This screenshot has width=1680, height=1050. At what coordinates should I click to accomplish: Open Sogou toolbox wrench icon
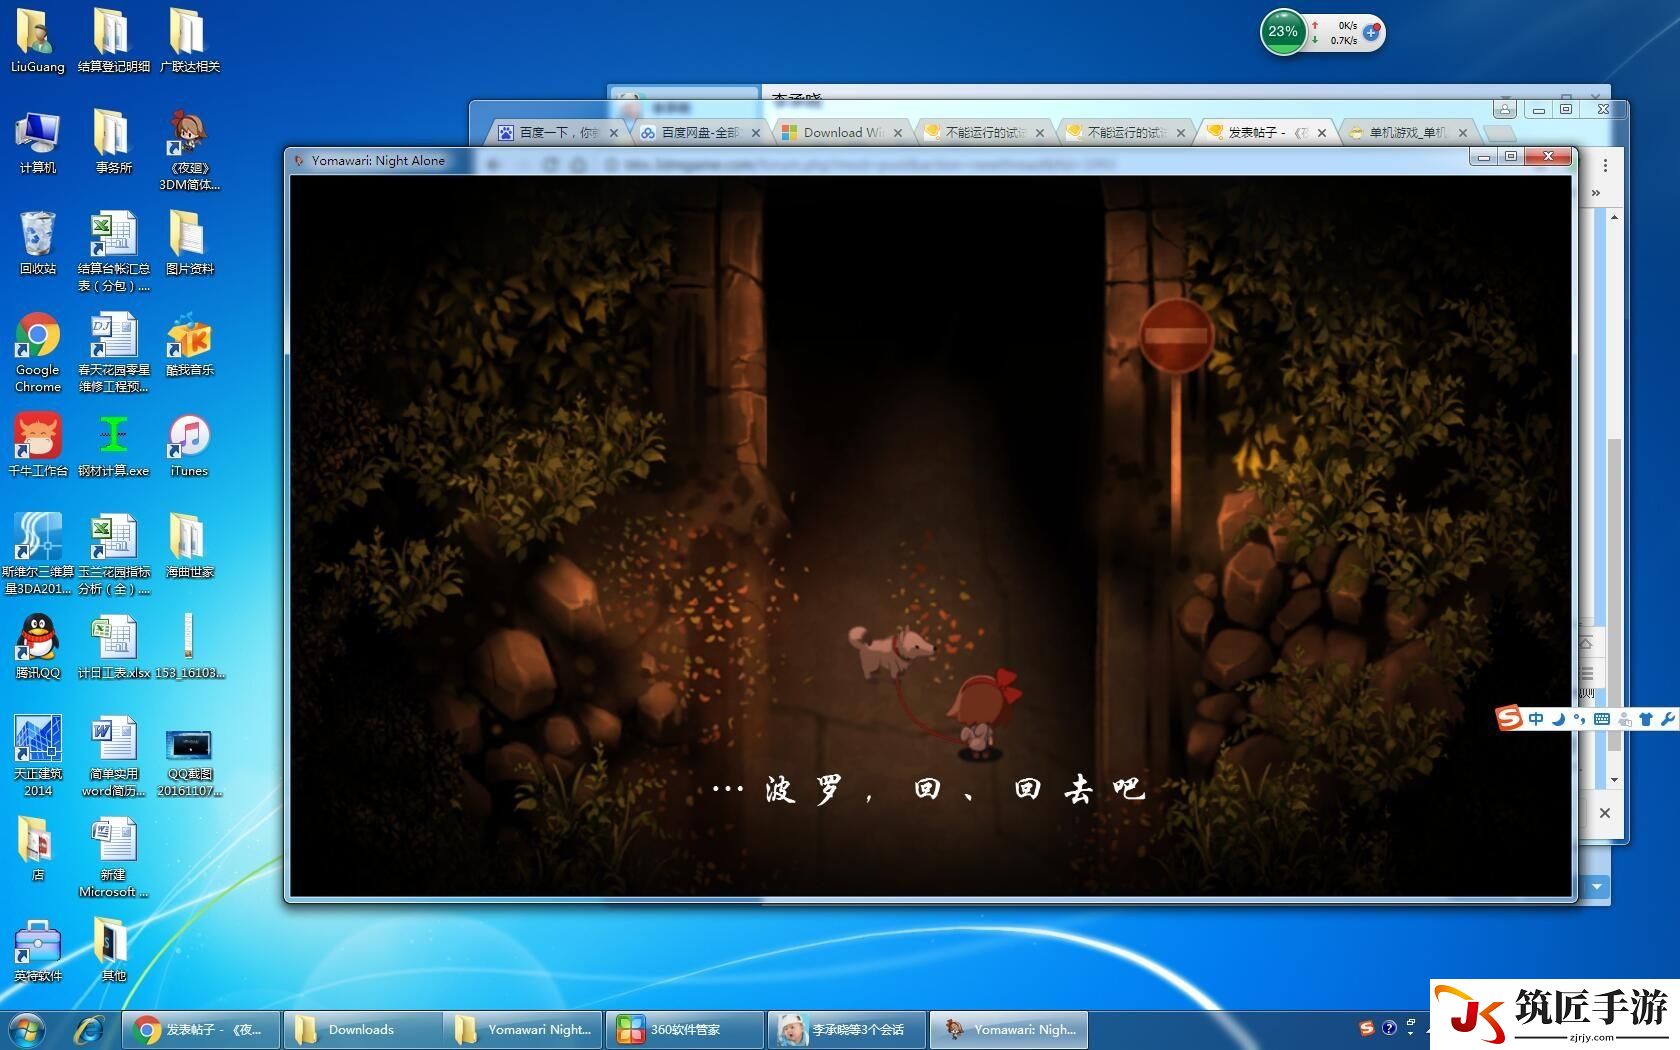point(1666,718)
